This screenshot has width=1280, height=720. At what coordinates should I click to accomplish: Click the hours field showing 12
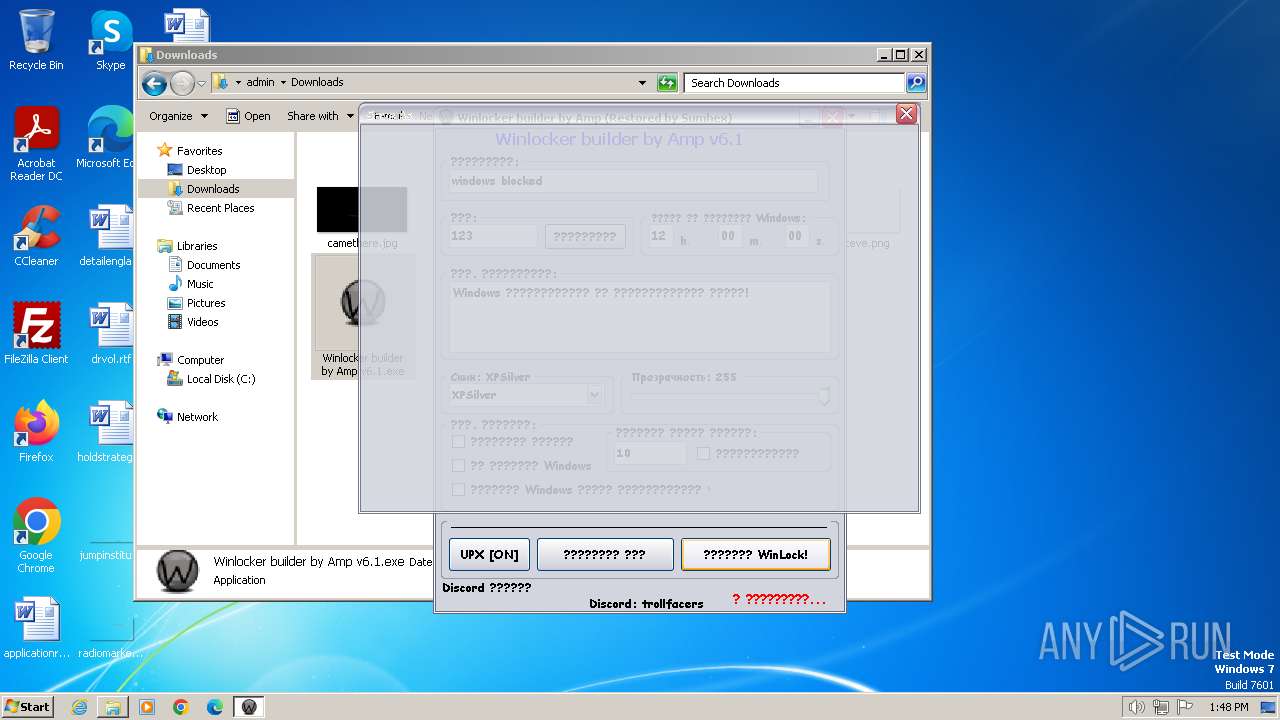coord(659,236)
